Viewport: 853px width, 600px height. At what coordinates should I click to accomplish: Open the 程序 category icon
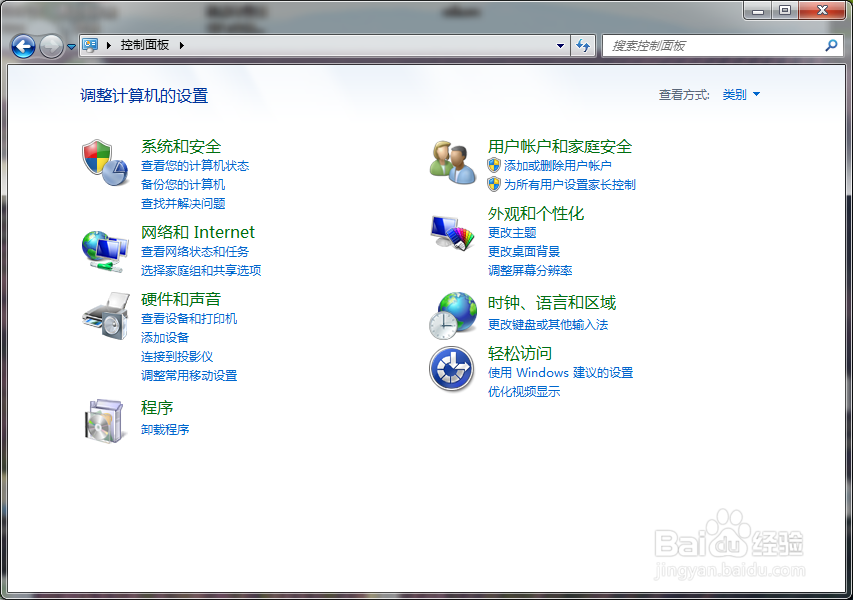(104, 420)
